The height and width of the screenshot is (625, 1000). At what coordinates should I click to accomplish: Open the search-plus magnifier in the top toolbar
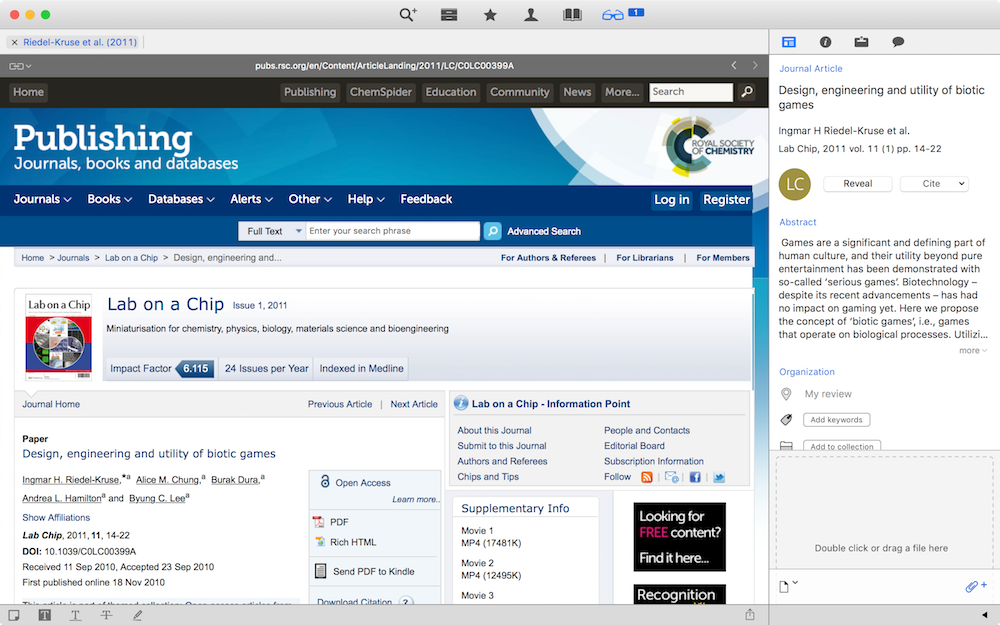(408, 14)
